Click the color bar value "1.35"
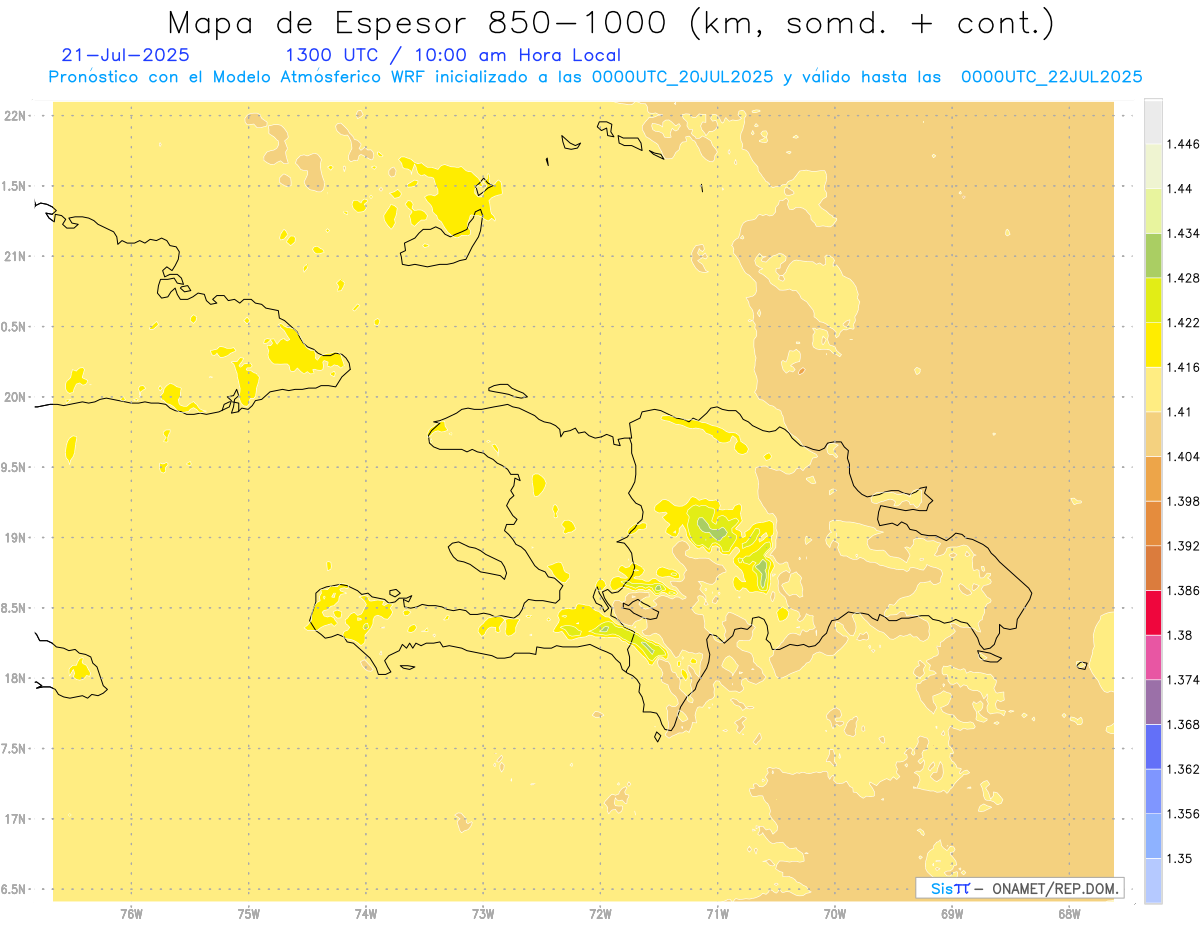 (1181, 858)
